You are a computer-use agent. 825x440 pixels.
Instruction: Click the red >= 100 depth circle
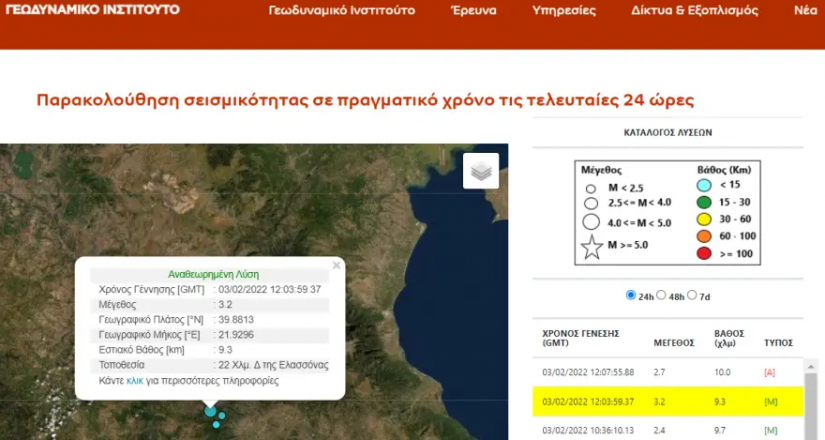click(704, 251)
